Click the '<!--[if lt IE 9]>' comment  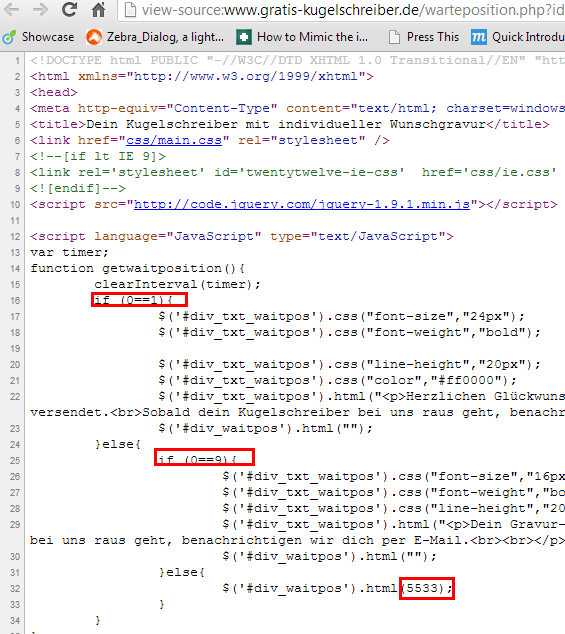pos(98,156)
